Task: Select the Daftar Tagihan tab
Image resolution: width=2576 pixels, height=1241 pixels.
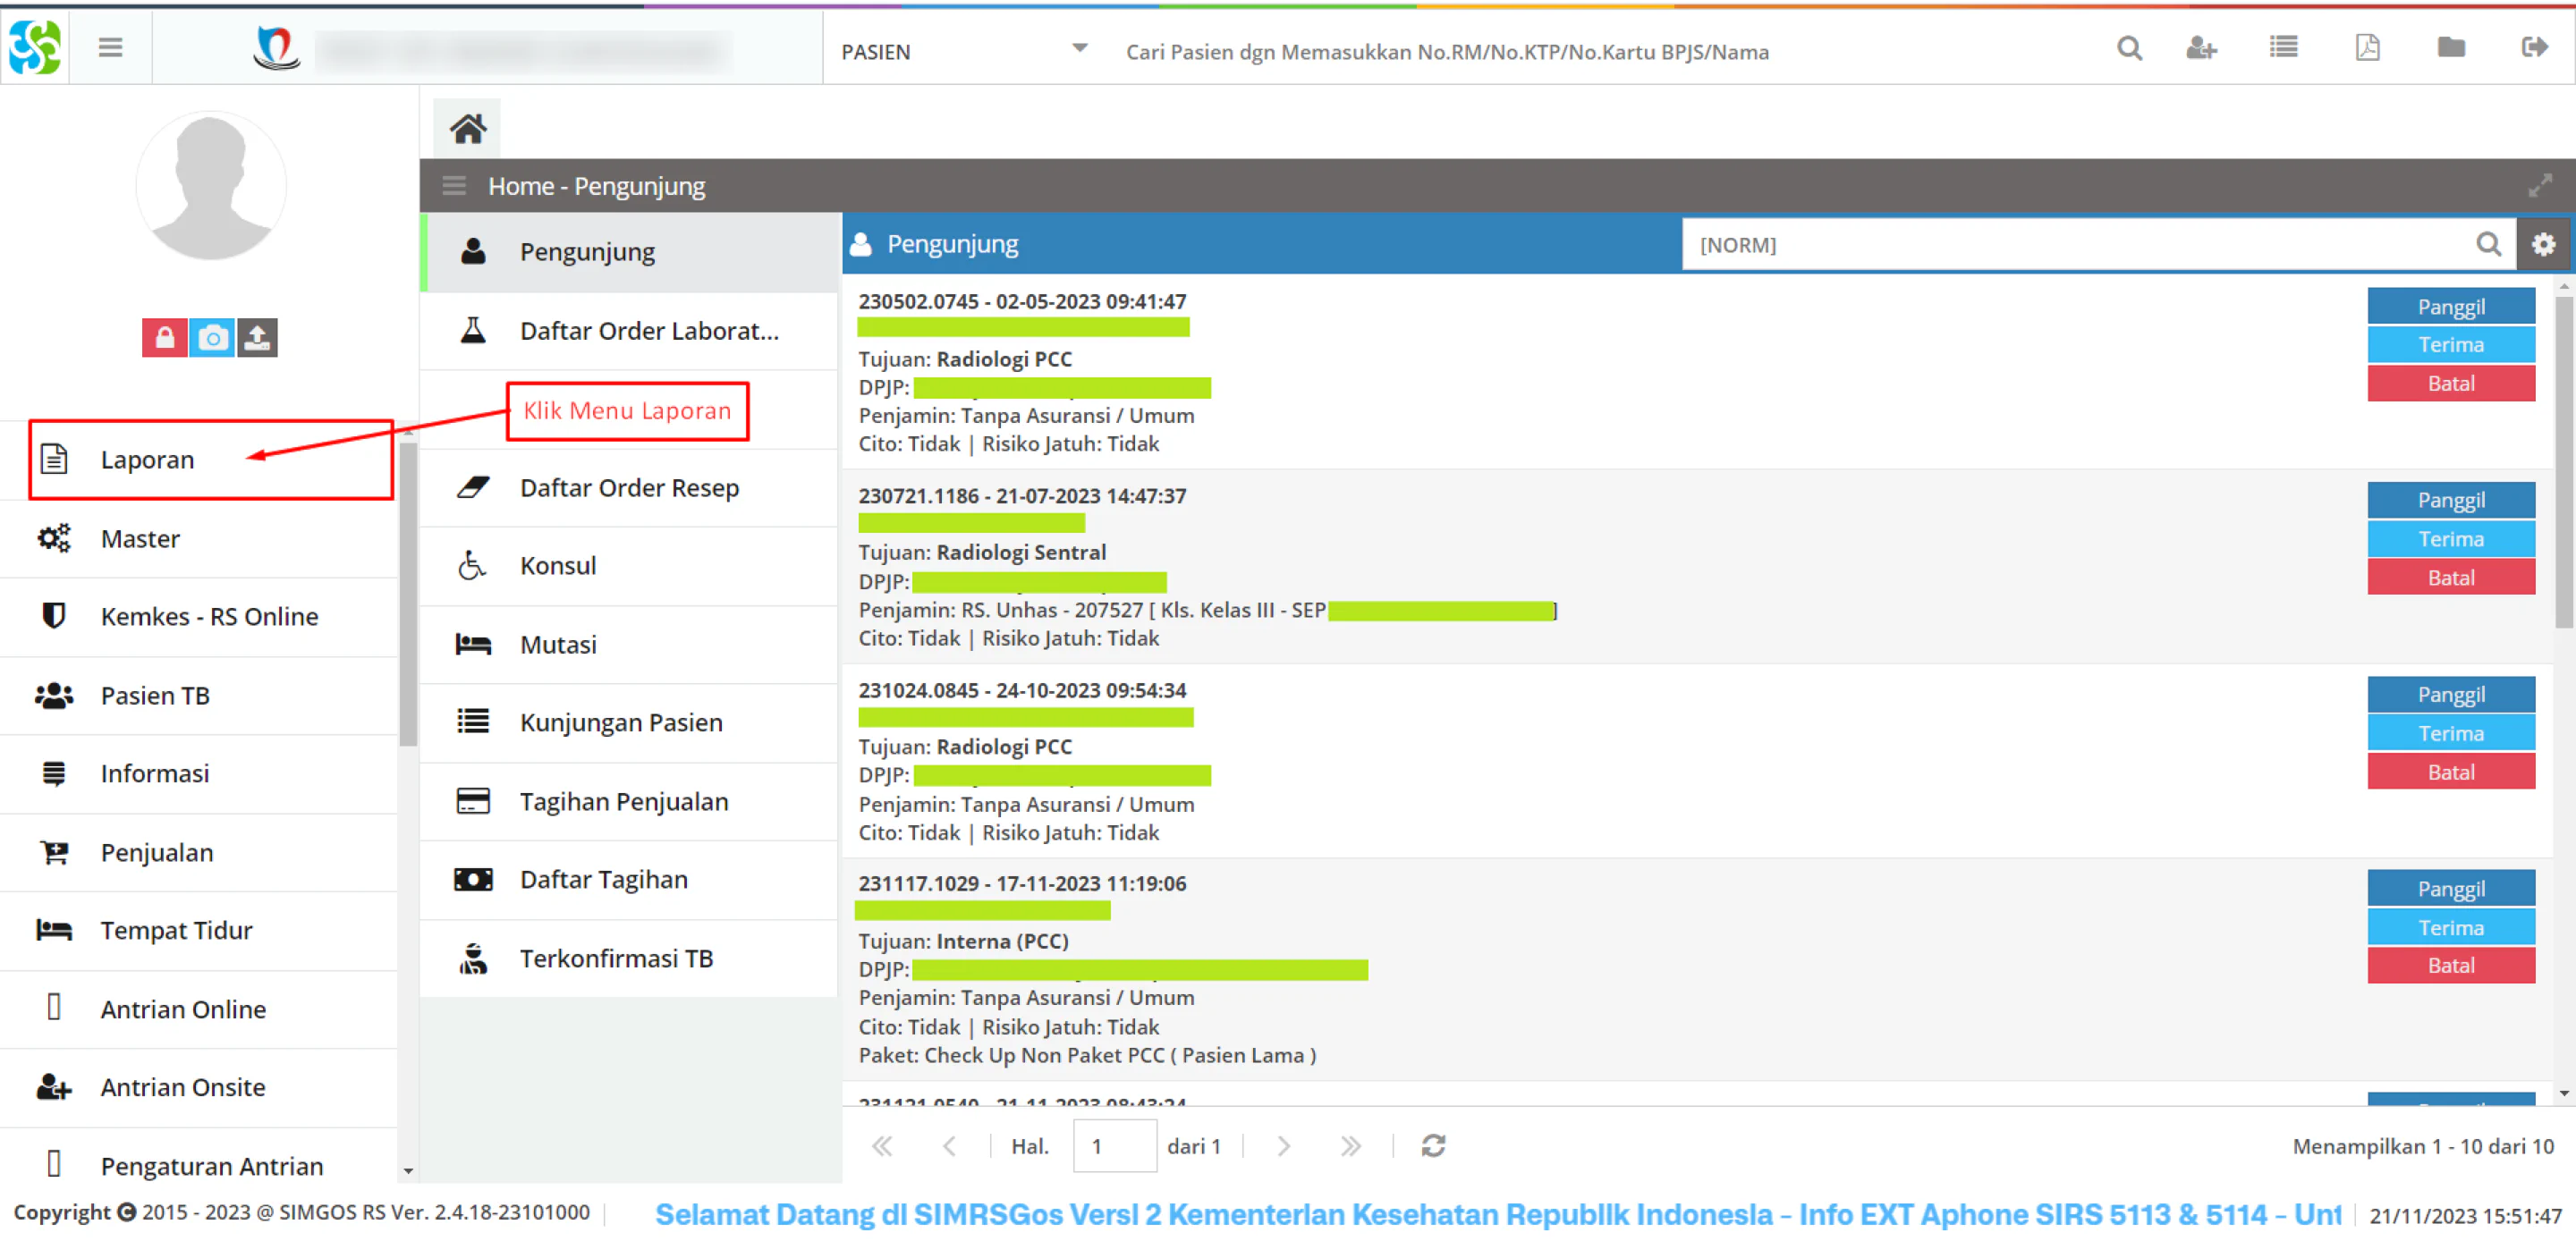Action: [631, 880]
